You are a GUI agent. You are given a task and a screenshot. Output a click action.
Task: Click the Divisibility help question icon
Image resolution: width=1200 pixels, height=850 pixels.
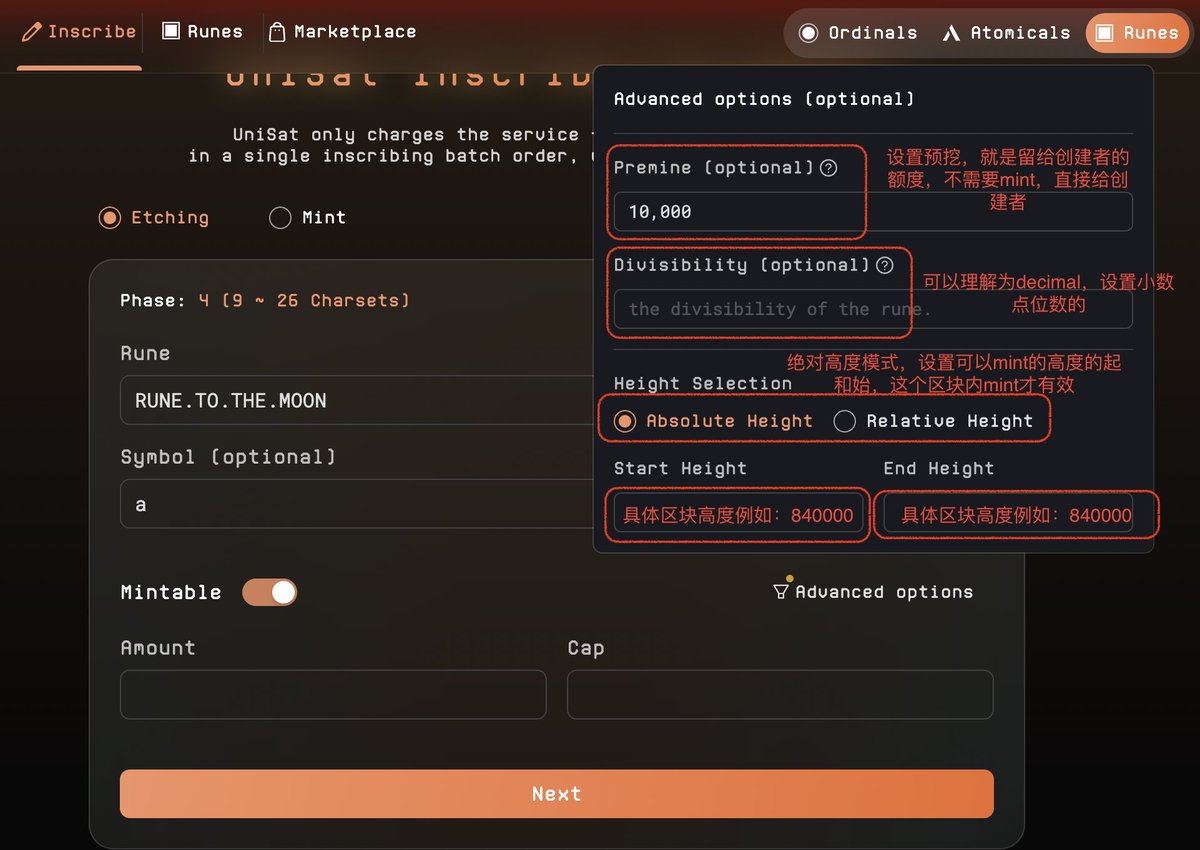(x=884, y=266)
